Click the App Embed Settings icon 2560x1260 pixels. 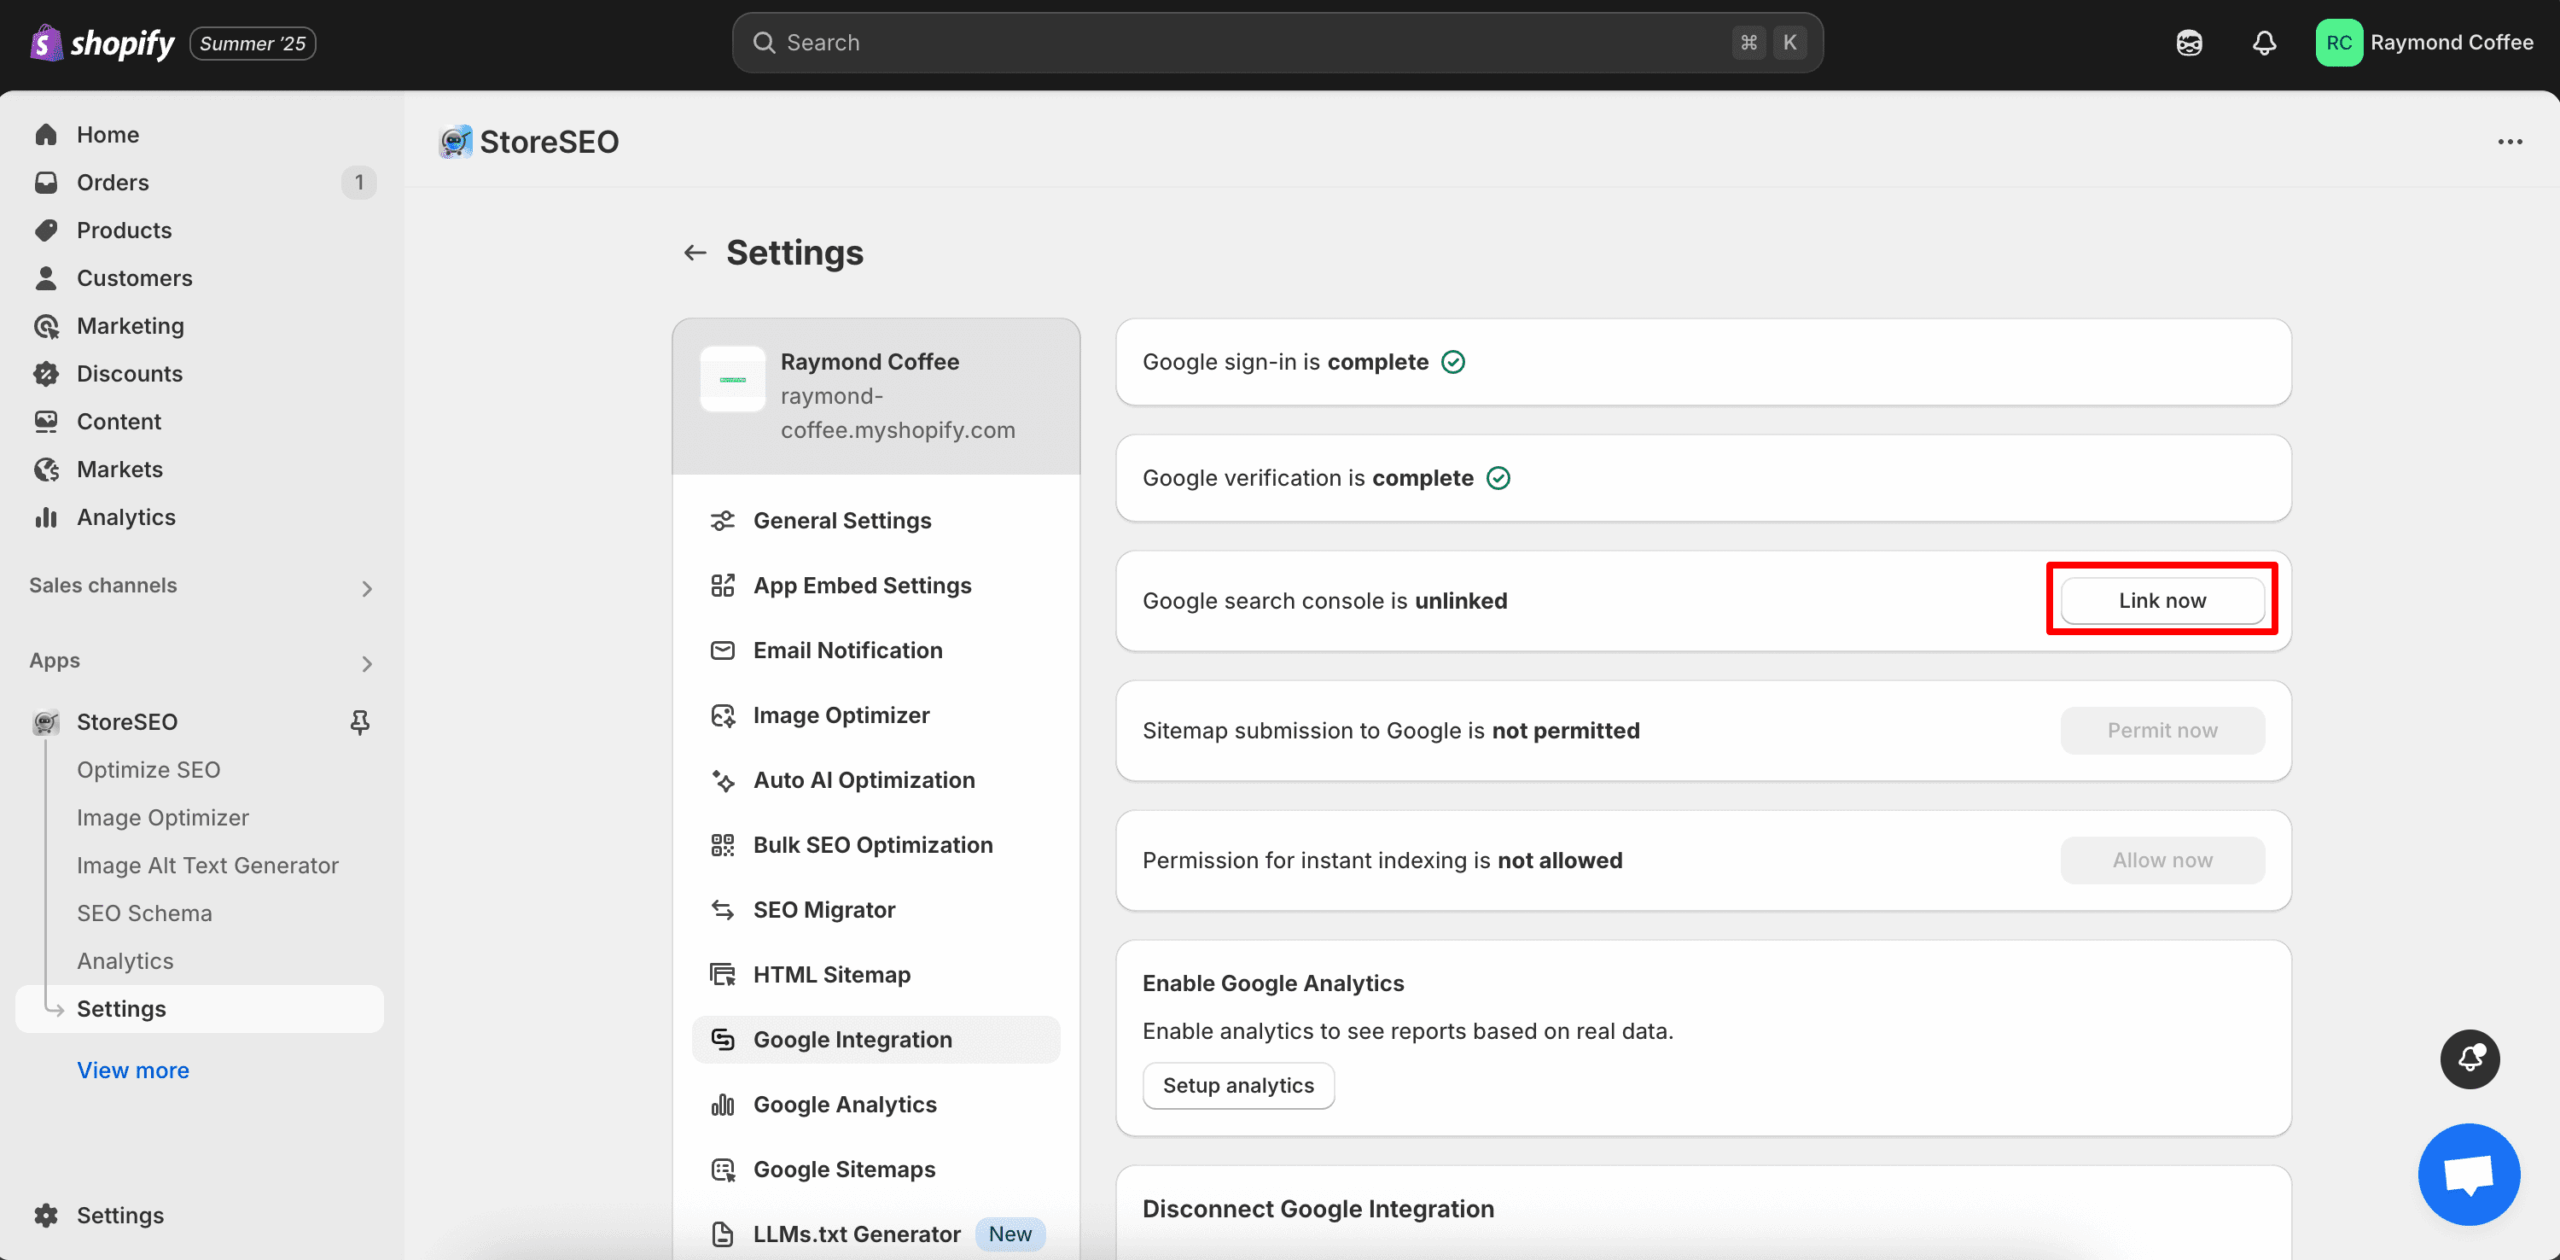click(x=722, y=586)
